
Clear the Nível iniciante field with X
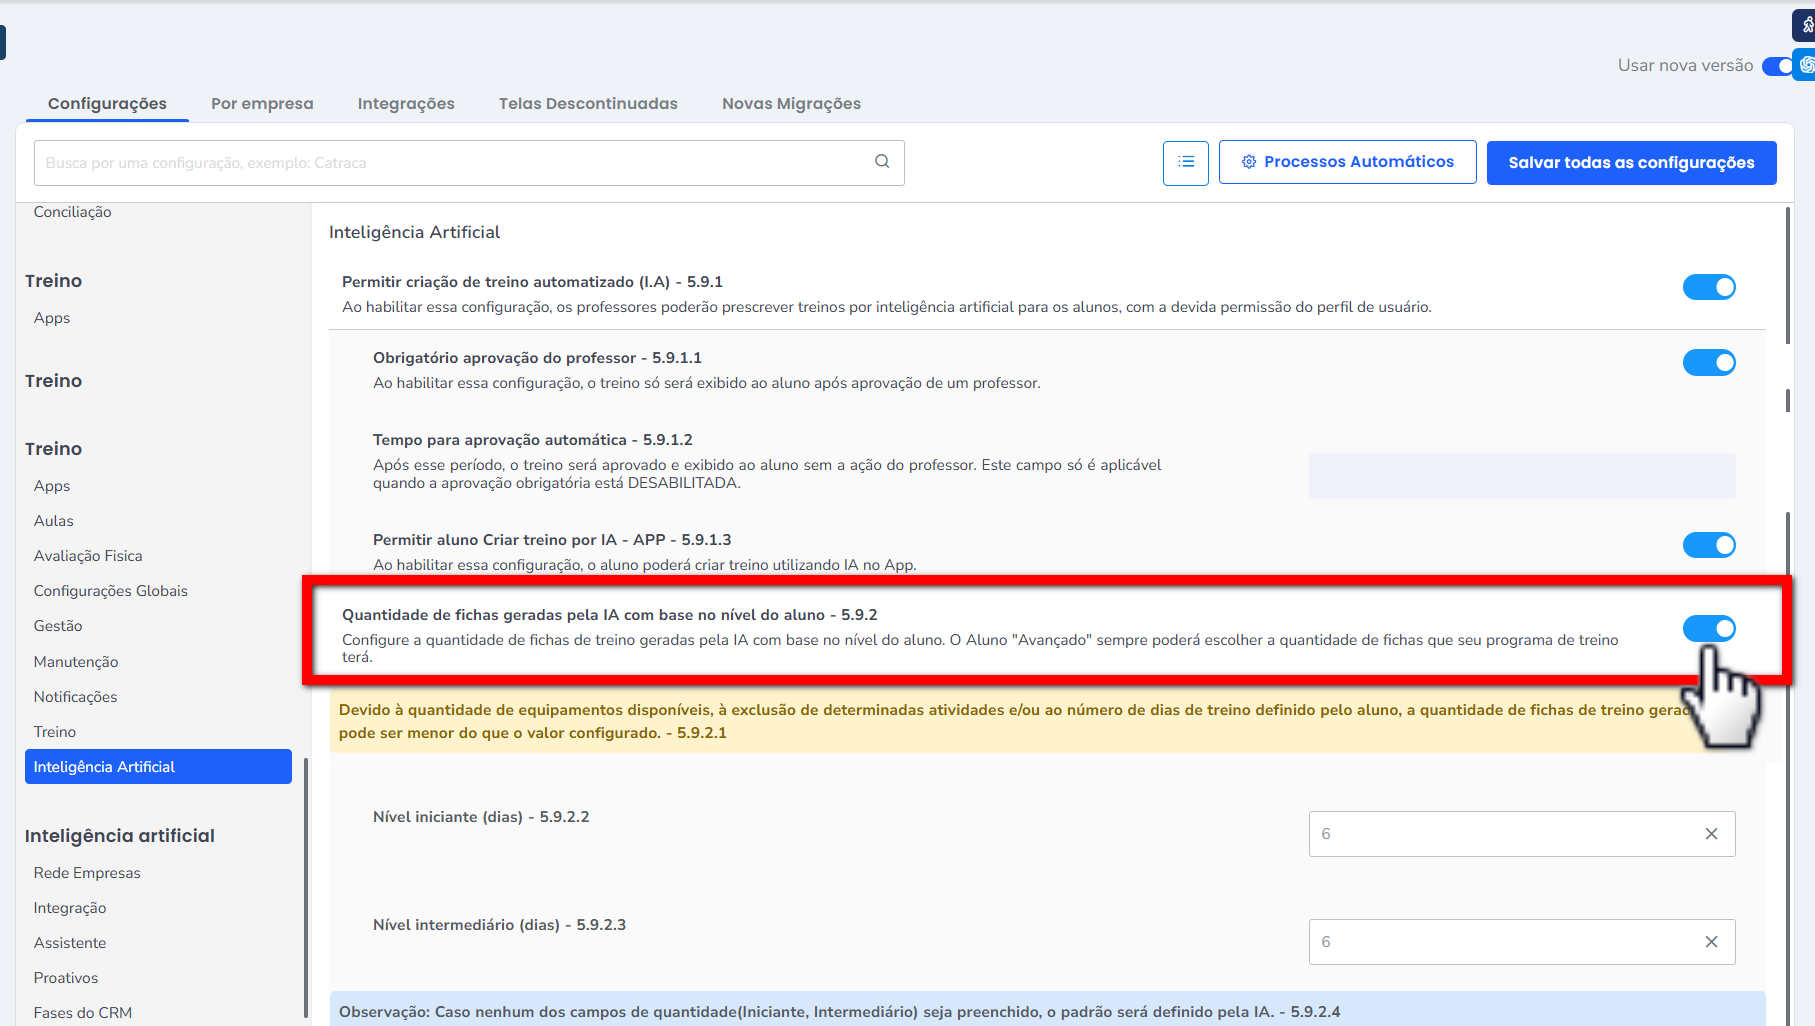click(x=1711, y=834)
